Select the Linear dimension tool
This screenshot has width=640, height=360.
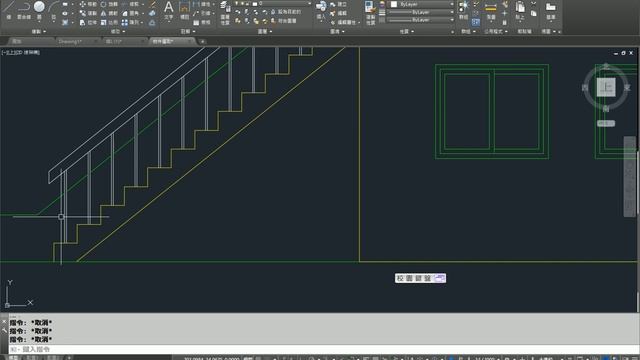pos(202,4)
